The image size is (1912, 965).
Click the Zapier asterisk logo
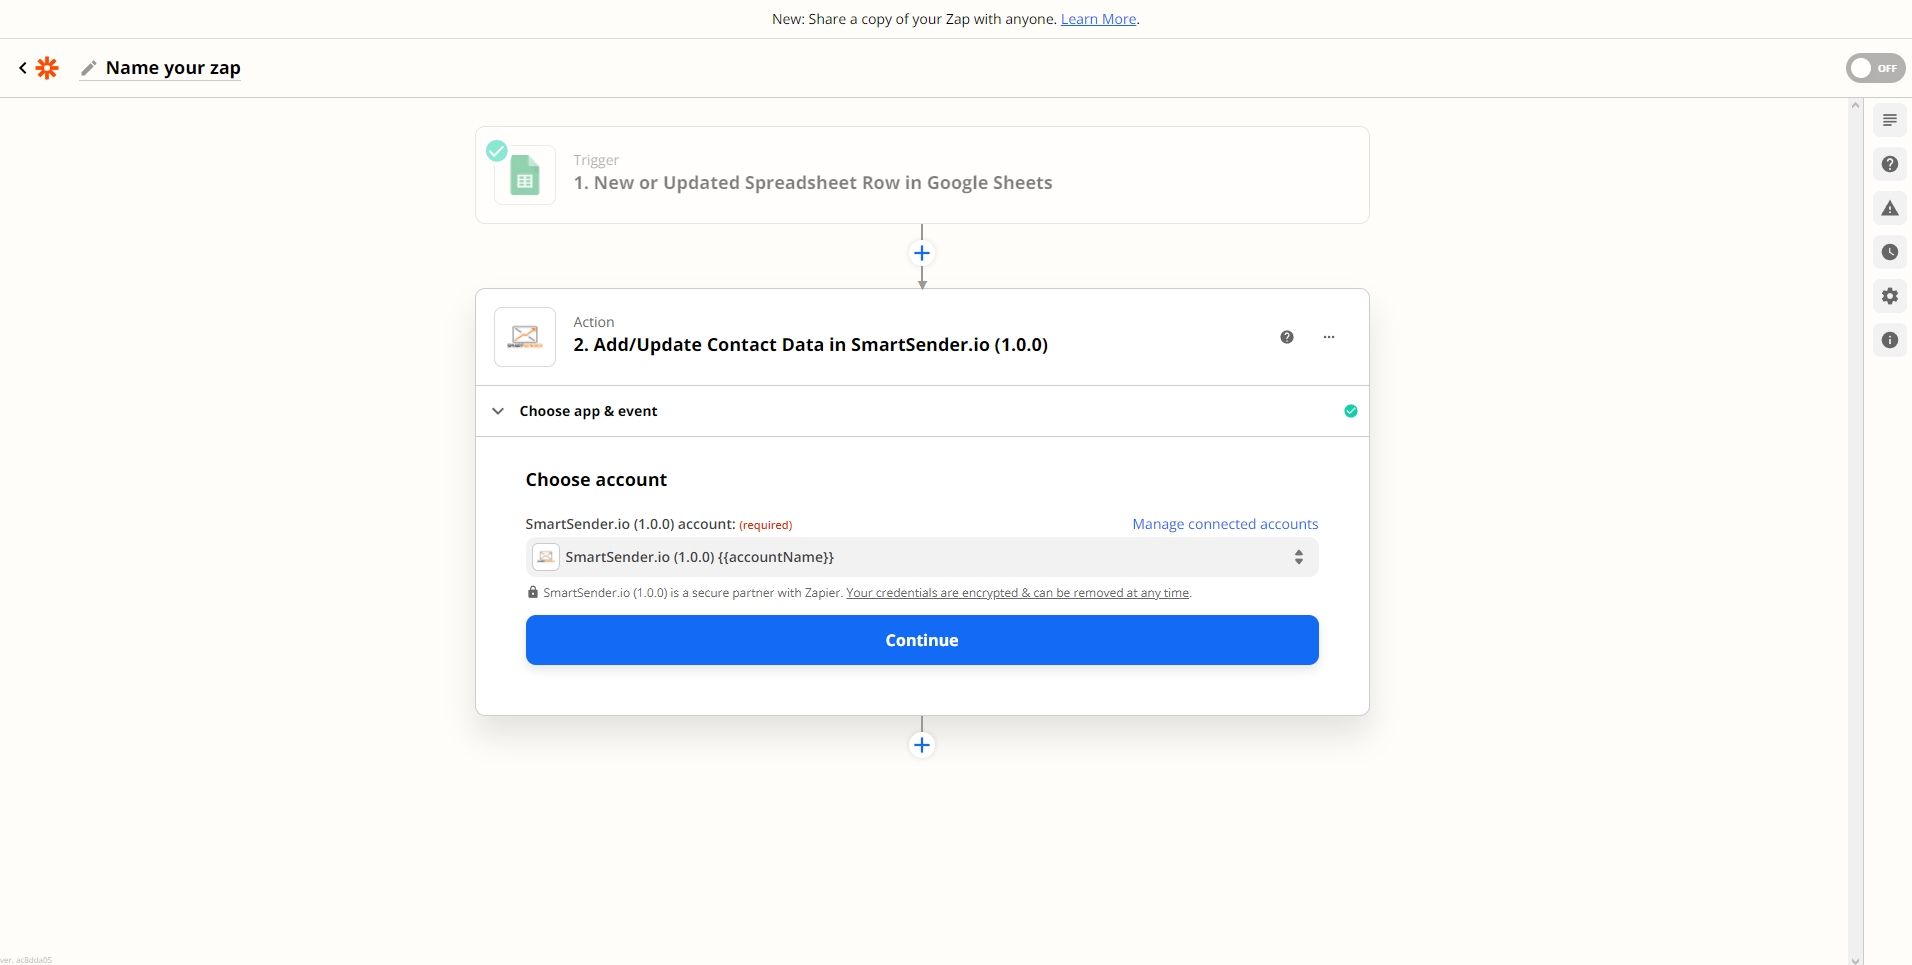coord(47,68)
